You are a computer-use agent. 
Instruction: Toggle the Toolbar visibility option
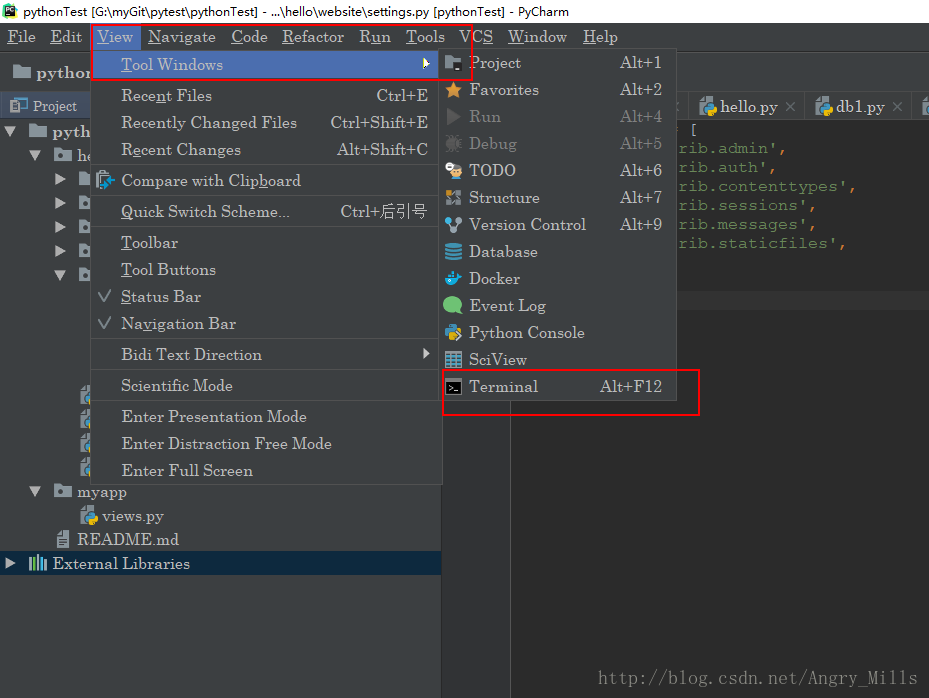(264, 243)
